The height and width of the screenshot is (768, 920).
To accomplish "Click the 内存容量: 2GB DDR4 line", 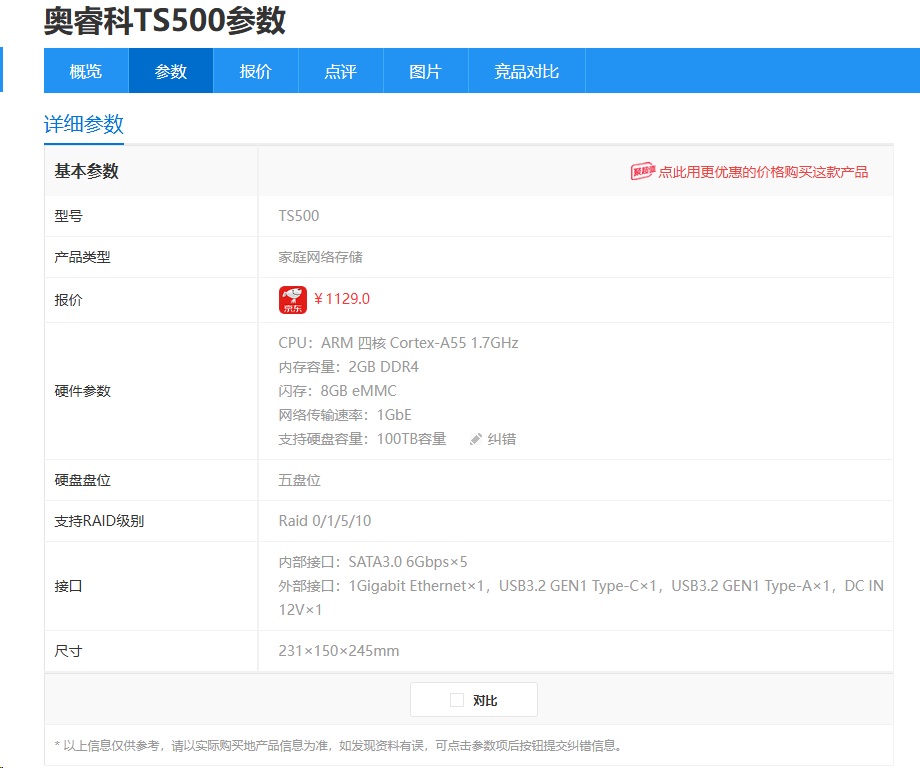I will [x=349, y=367].
